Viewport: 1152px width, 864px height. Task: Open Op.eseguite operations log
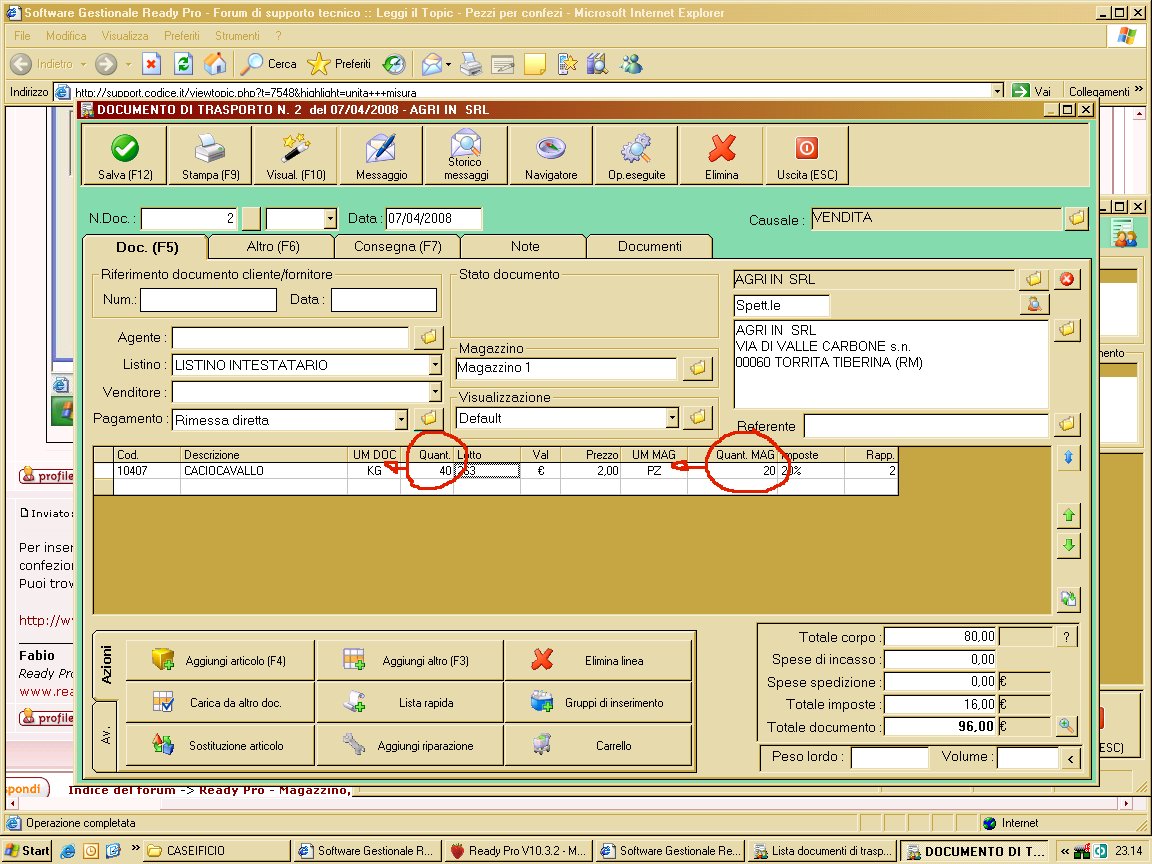tap(636, 156)
